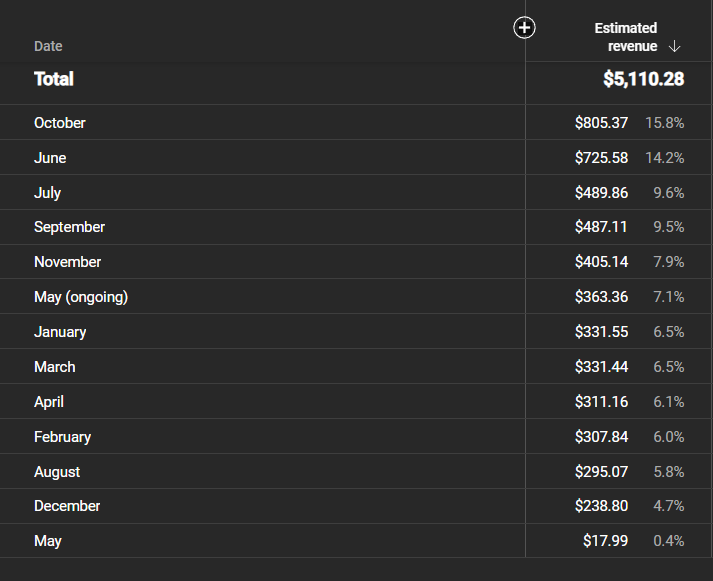Click the September row label

70,227
